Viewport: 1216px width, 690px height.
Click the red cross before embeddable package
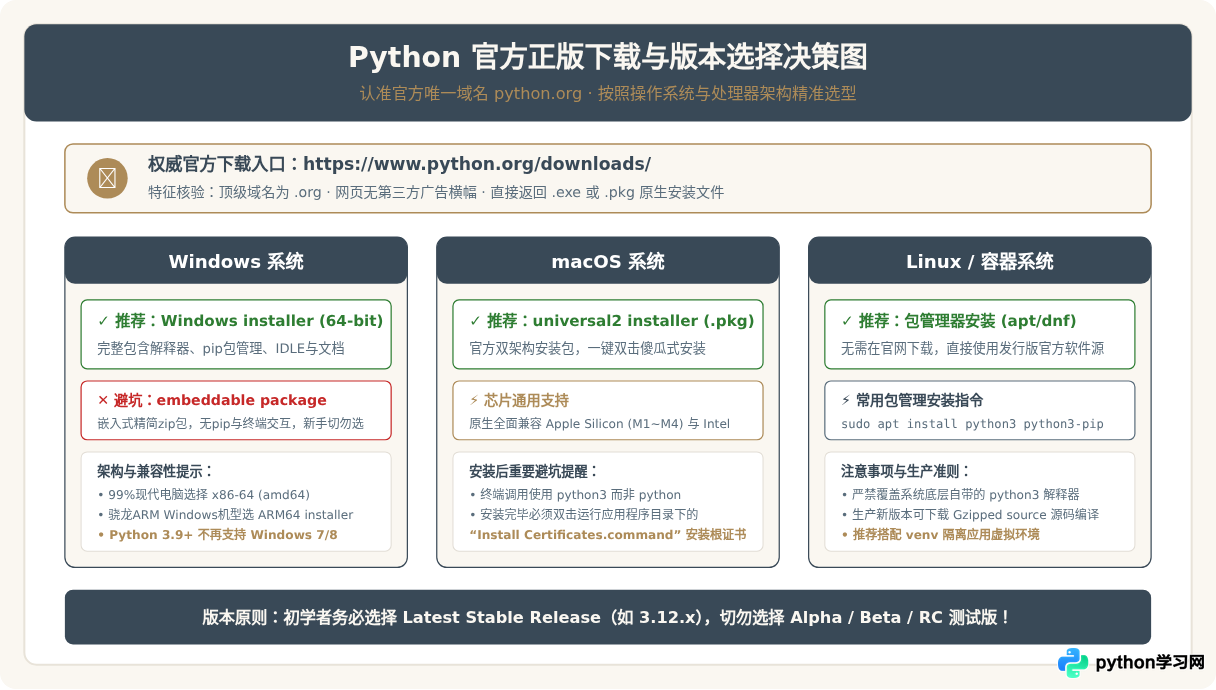tap(103, 400)
